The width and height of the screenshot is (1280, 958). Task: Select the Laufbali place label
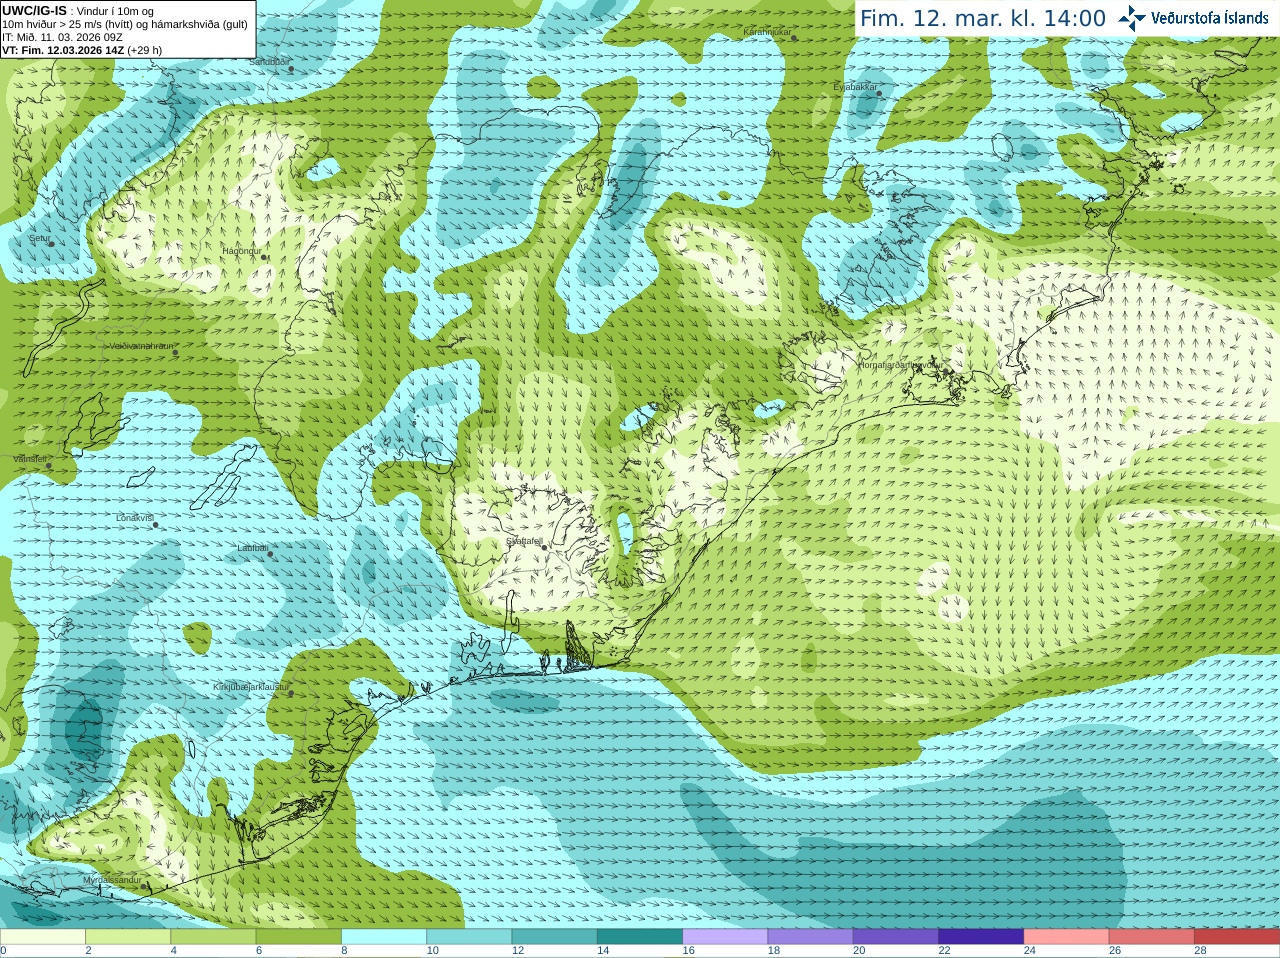[x=252, y=548]
